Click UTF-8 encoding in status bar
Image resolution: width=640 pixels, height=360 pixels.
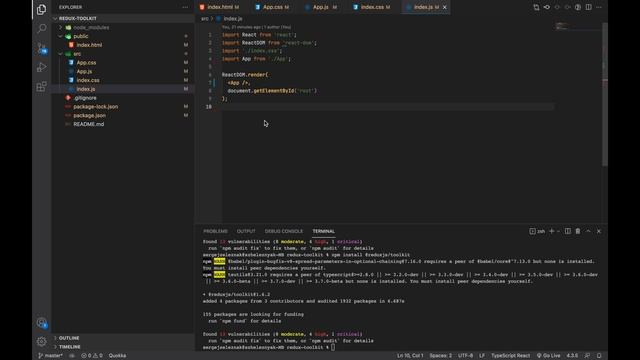465,356
